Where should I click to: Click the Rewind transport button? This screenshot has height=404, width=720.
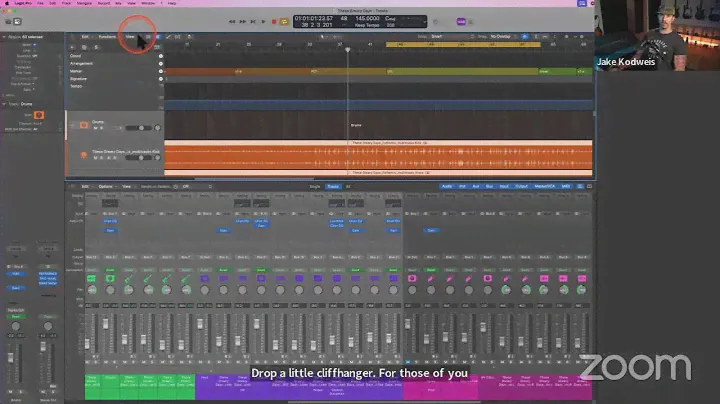coord(233,21)
